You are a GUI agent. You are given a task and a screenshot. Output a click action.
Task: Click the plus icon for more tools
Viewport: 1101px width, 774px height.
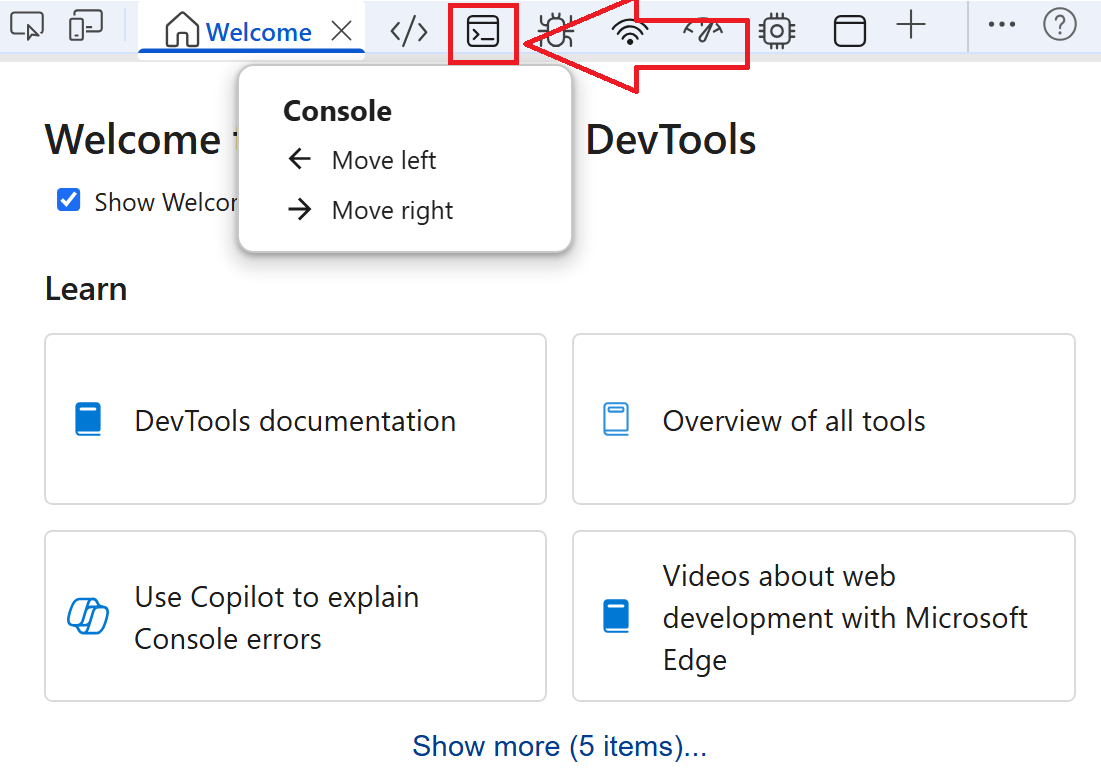point(911,25)
